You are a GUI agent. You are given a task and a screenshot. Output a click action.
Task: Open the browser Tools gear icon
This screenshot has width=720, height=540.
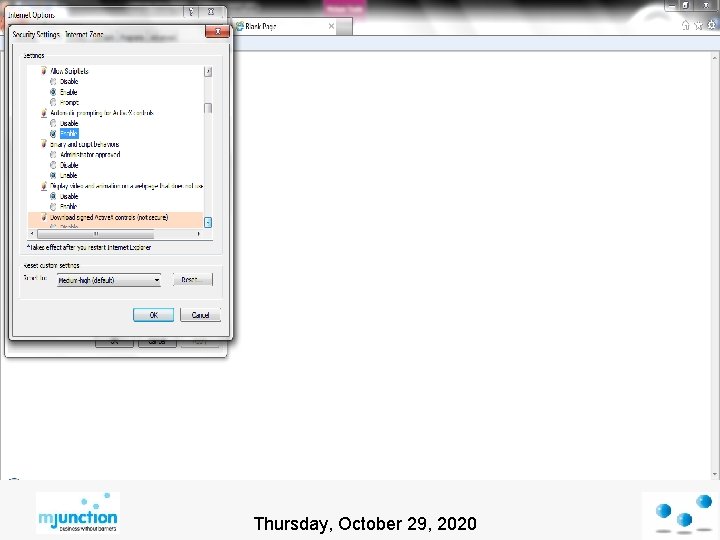(x=711, y=25)
